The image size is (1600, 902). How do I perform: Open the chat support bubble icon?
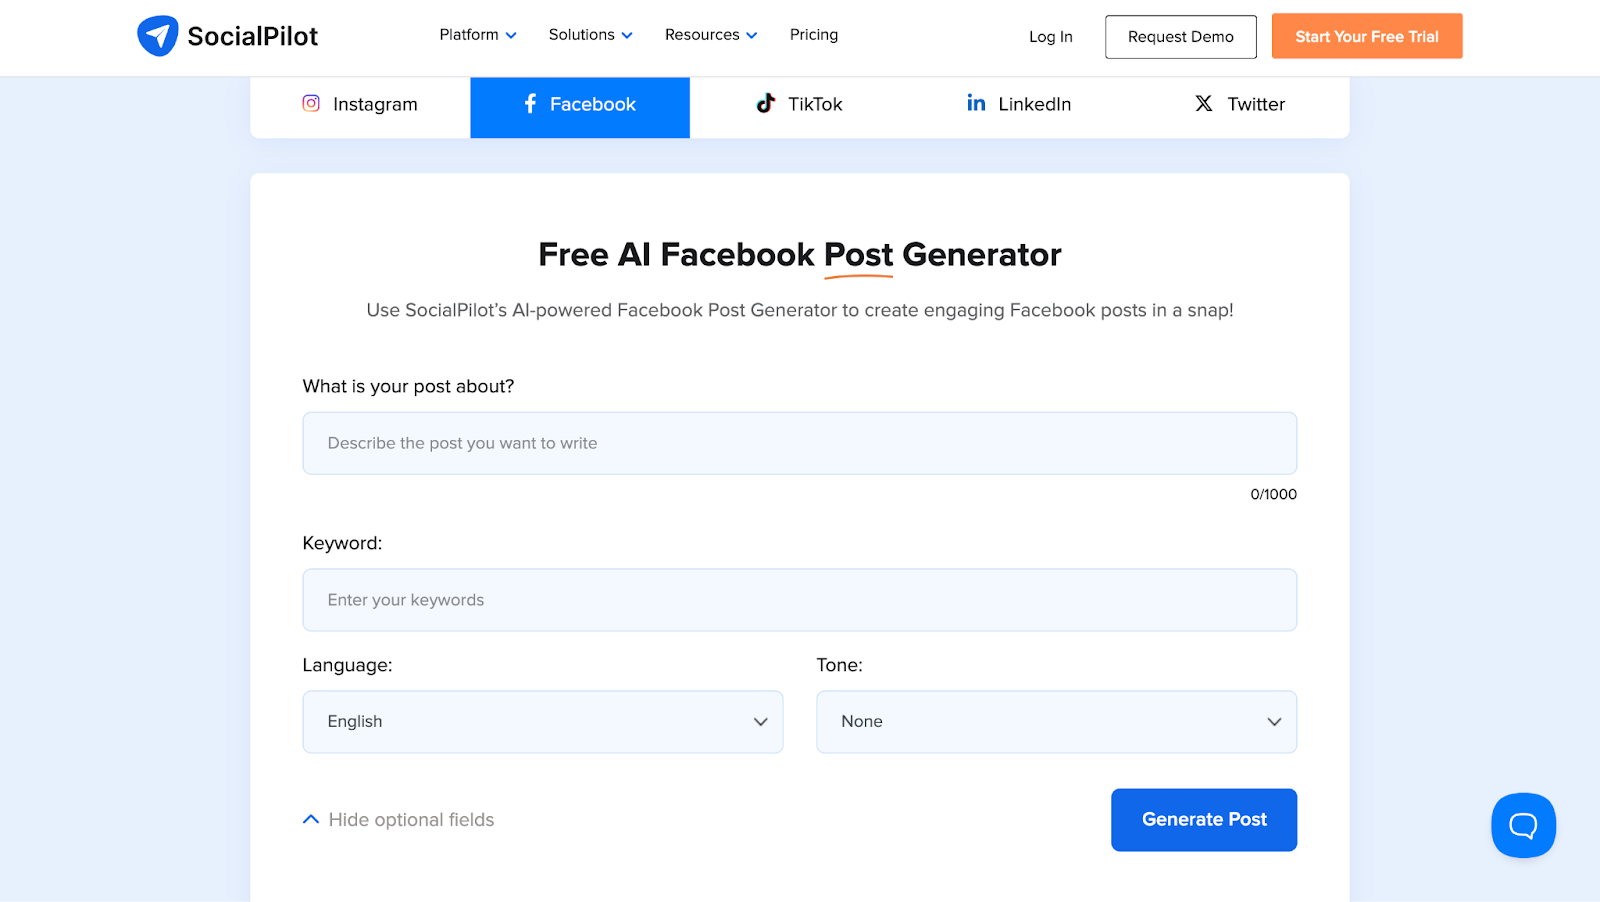pyautogui.click(x=1523, y=825)
